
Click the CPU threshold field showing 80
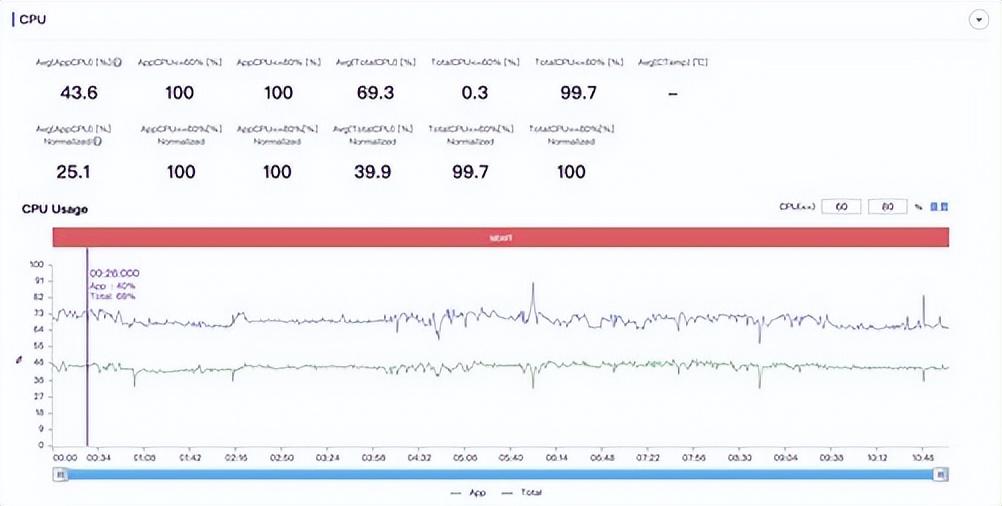point(887,207)
